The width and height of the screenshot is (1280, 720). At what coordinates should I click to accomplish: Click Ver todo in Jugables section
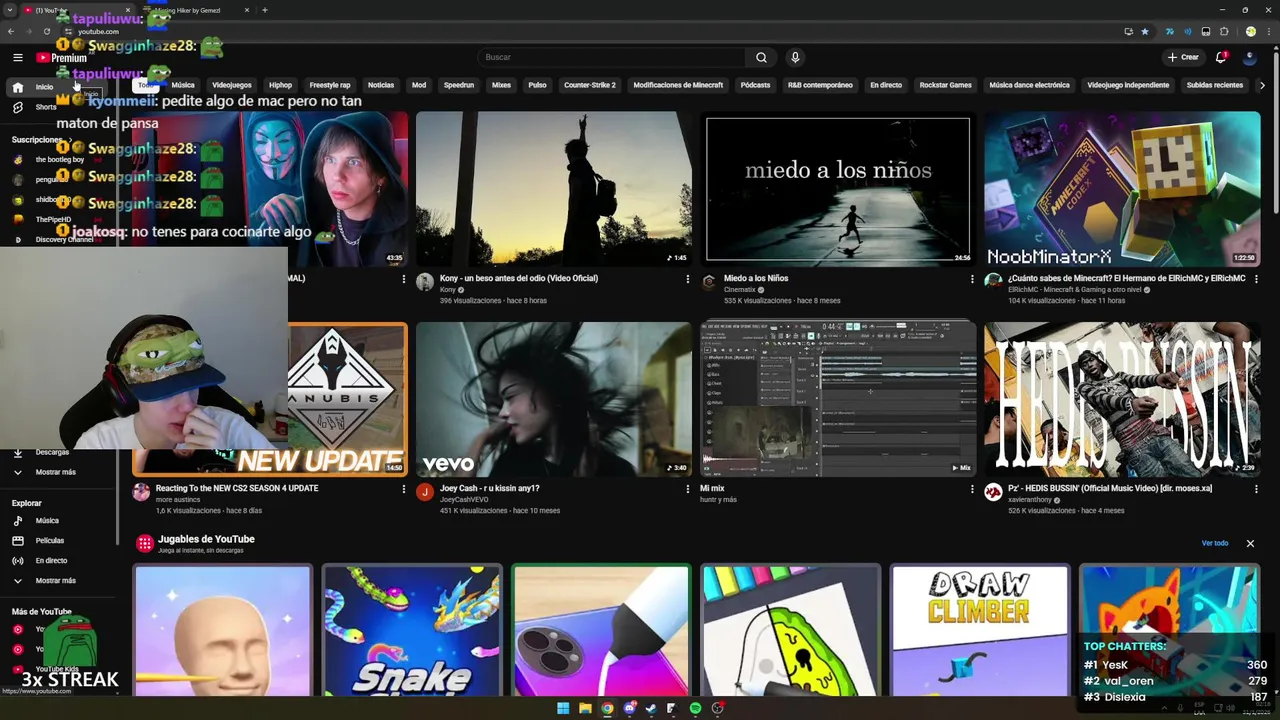pos(1215,543)
